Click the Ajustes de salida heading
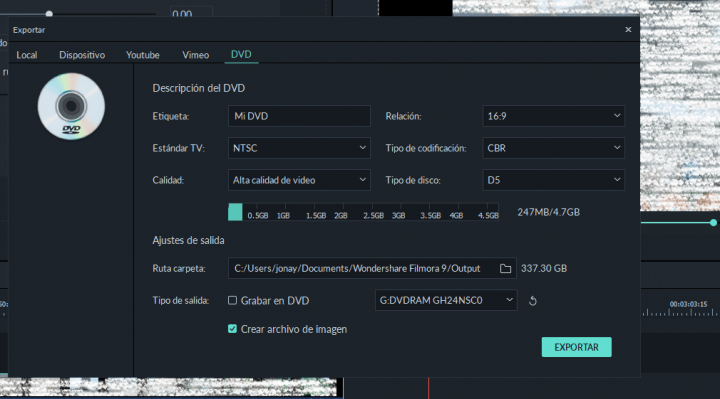The width and height of the screenshot is (720, 399). coord(188,240)
